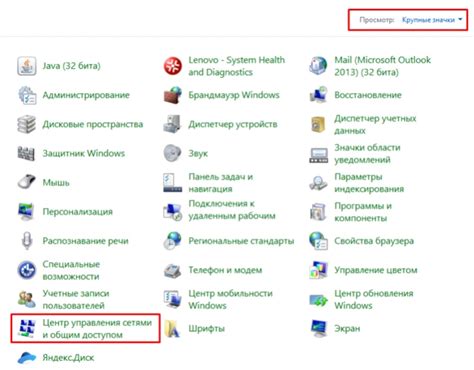This screenshot has height=370, width=474.
Task: Click the Программы и компоненты icon
Action: pyautogui.click(x=318, y=212)
